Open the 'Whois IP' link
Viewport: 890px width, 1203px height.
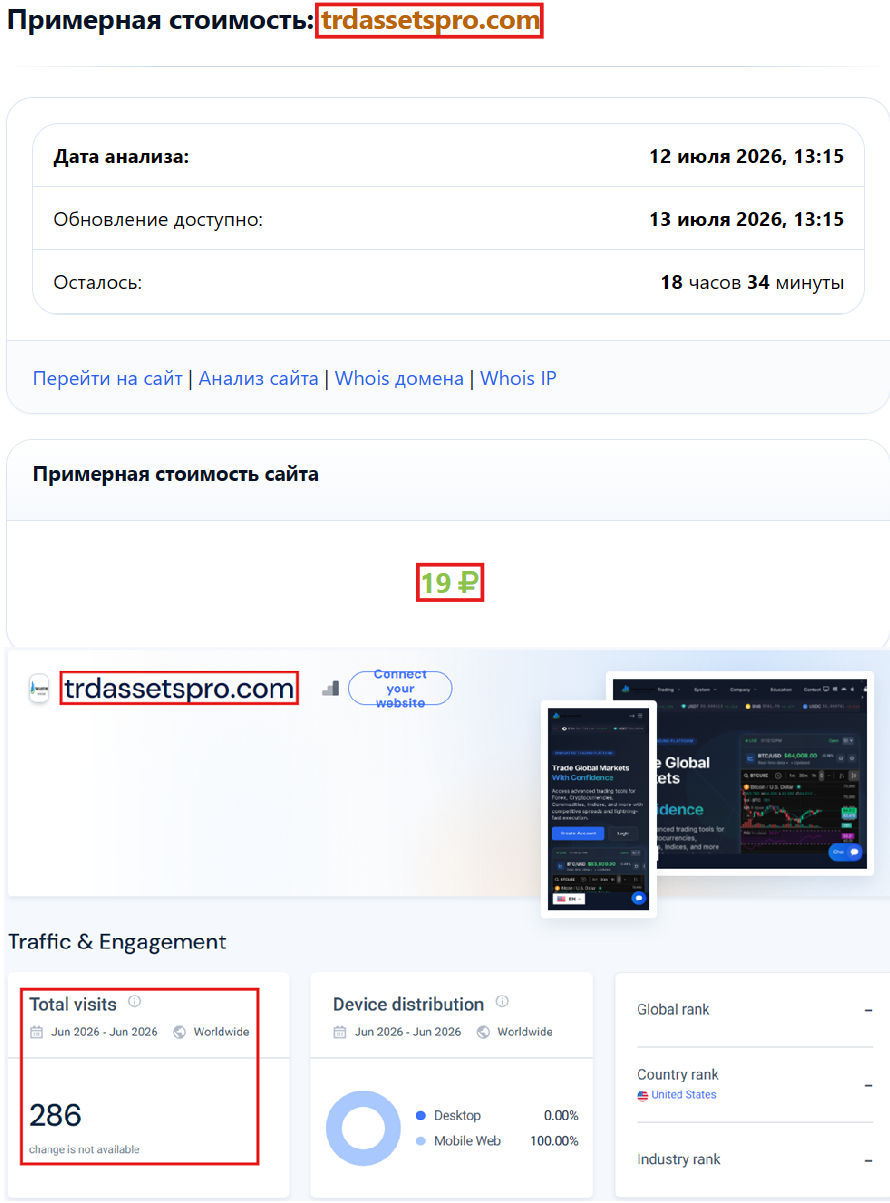pos(518,379)
